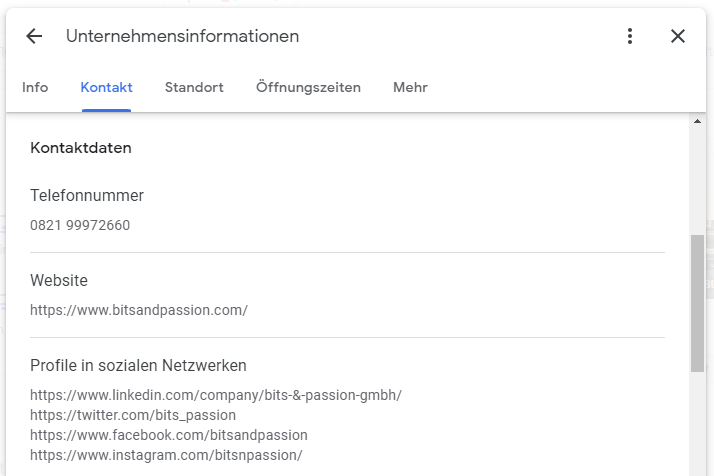This screenshot has height=476, width=714.
Task: Switch to the Mehr tab
Action: pyautogui.click(x=410, y=87)
